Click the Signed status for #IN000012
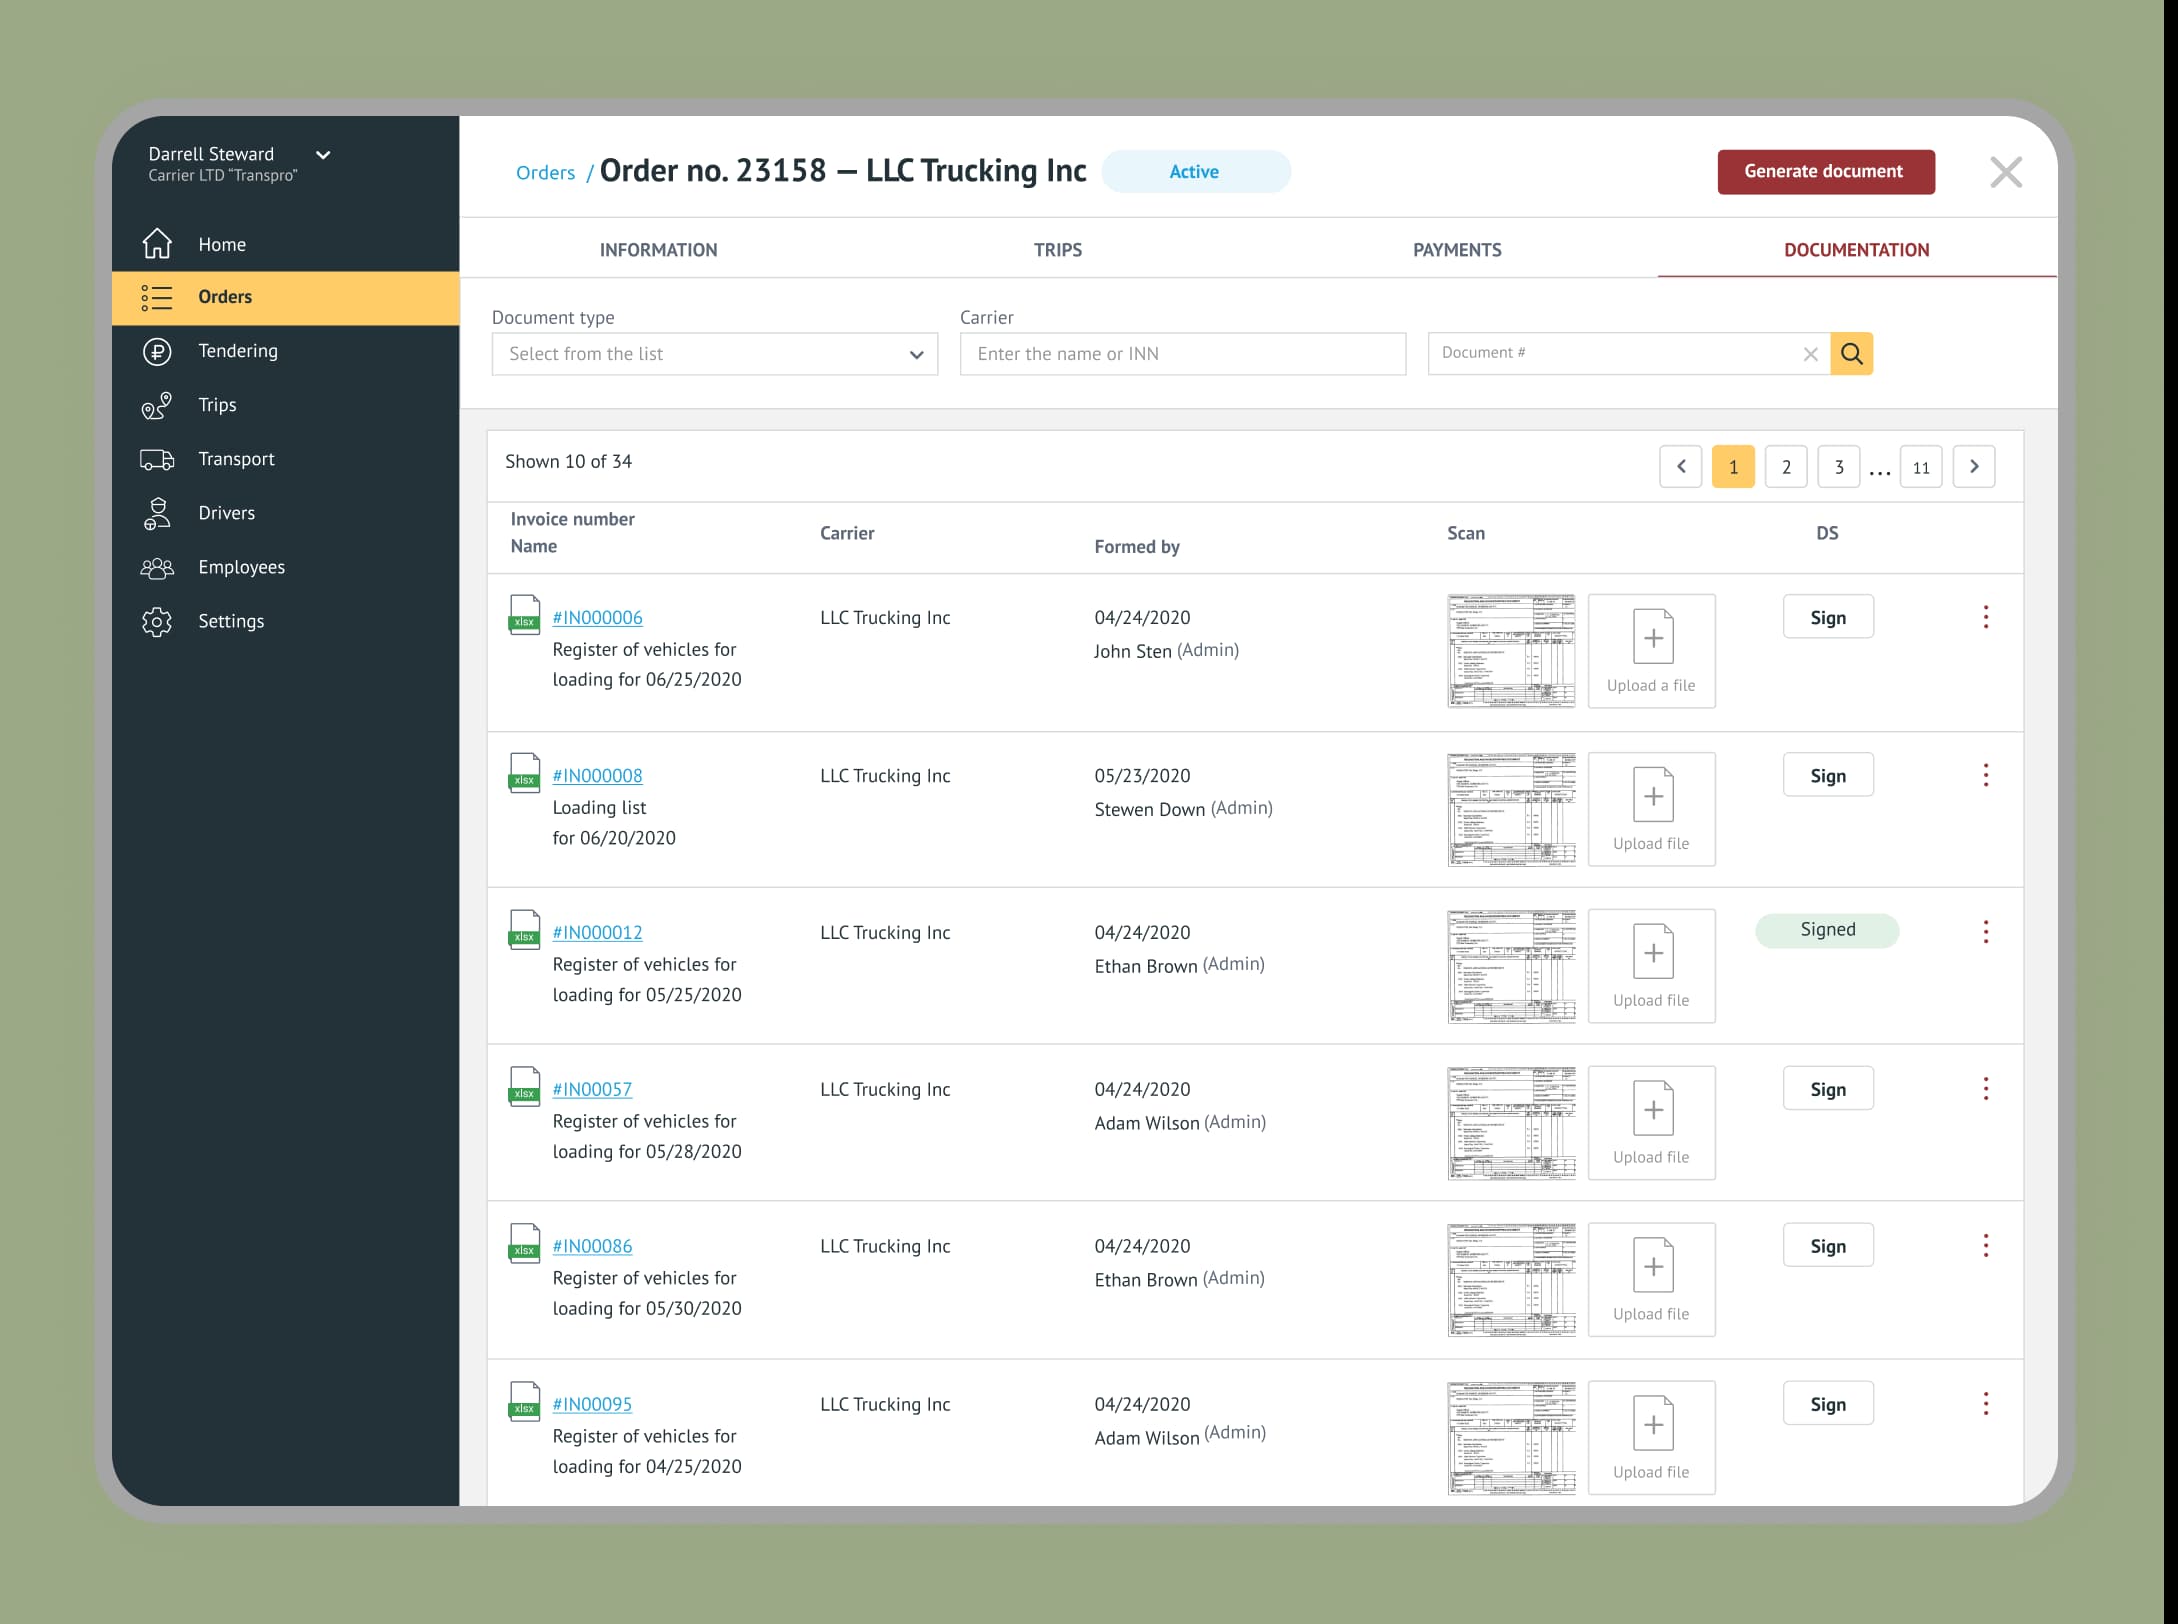 coord(1828,930)
